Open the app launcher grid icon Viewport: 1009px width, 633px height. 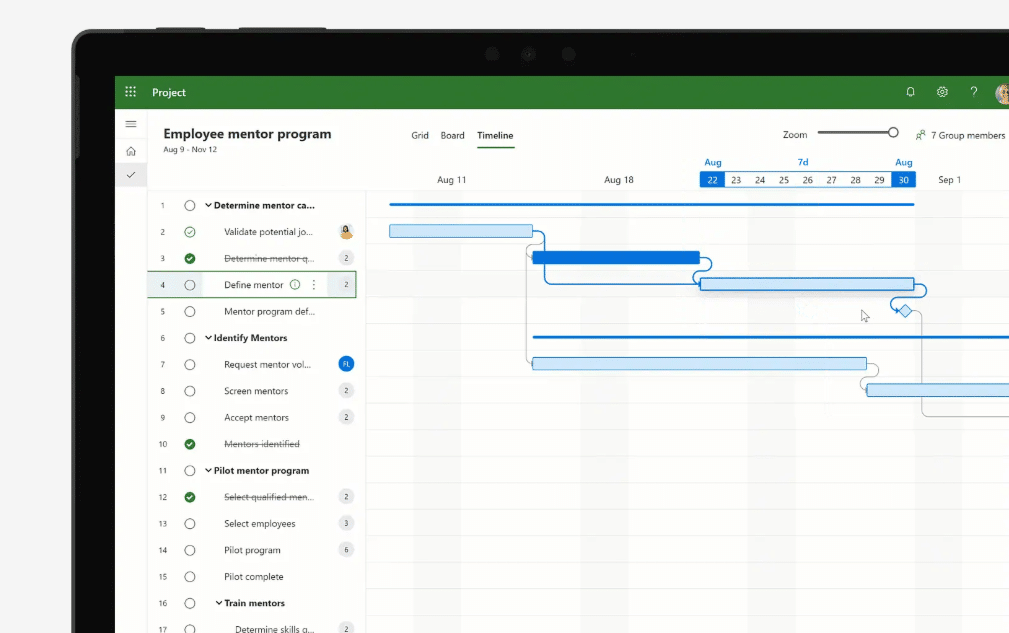pyautogui.click(x=129, y=91)
